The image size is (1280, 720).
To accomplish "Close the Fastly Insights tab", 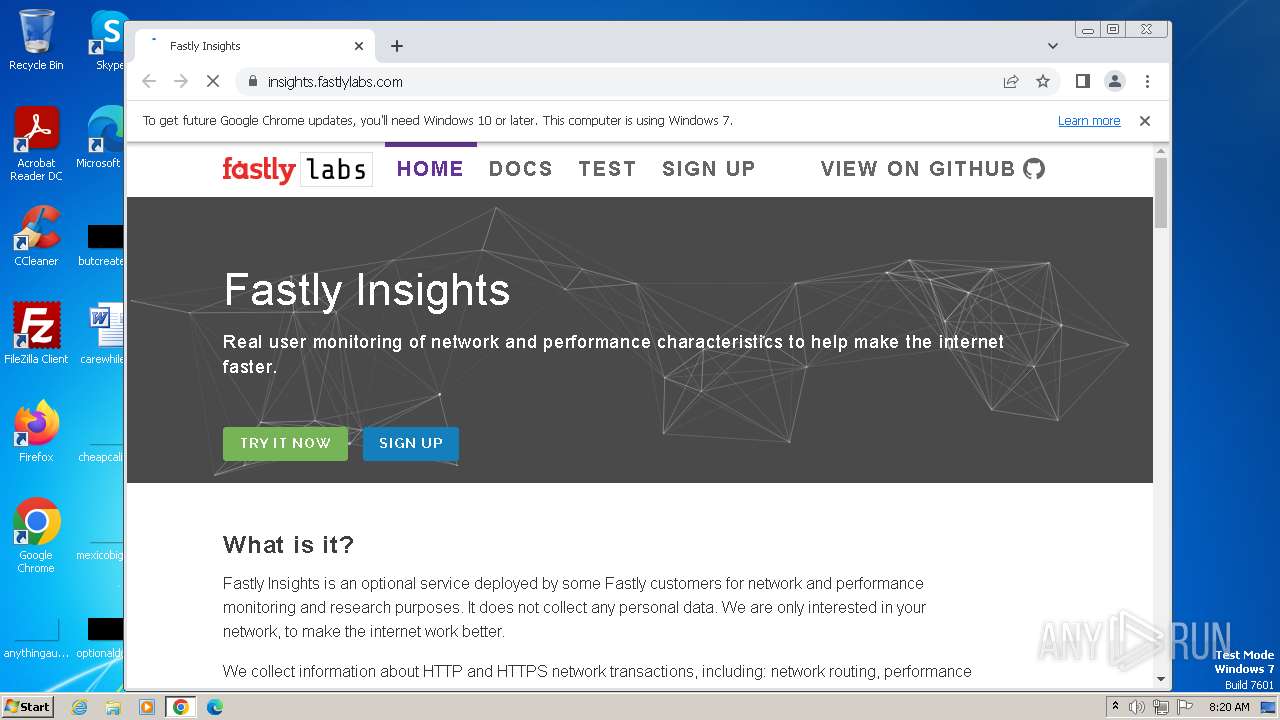I will [x=359, y=46].
